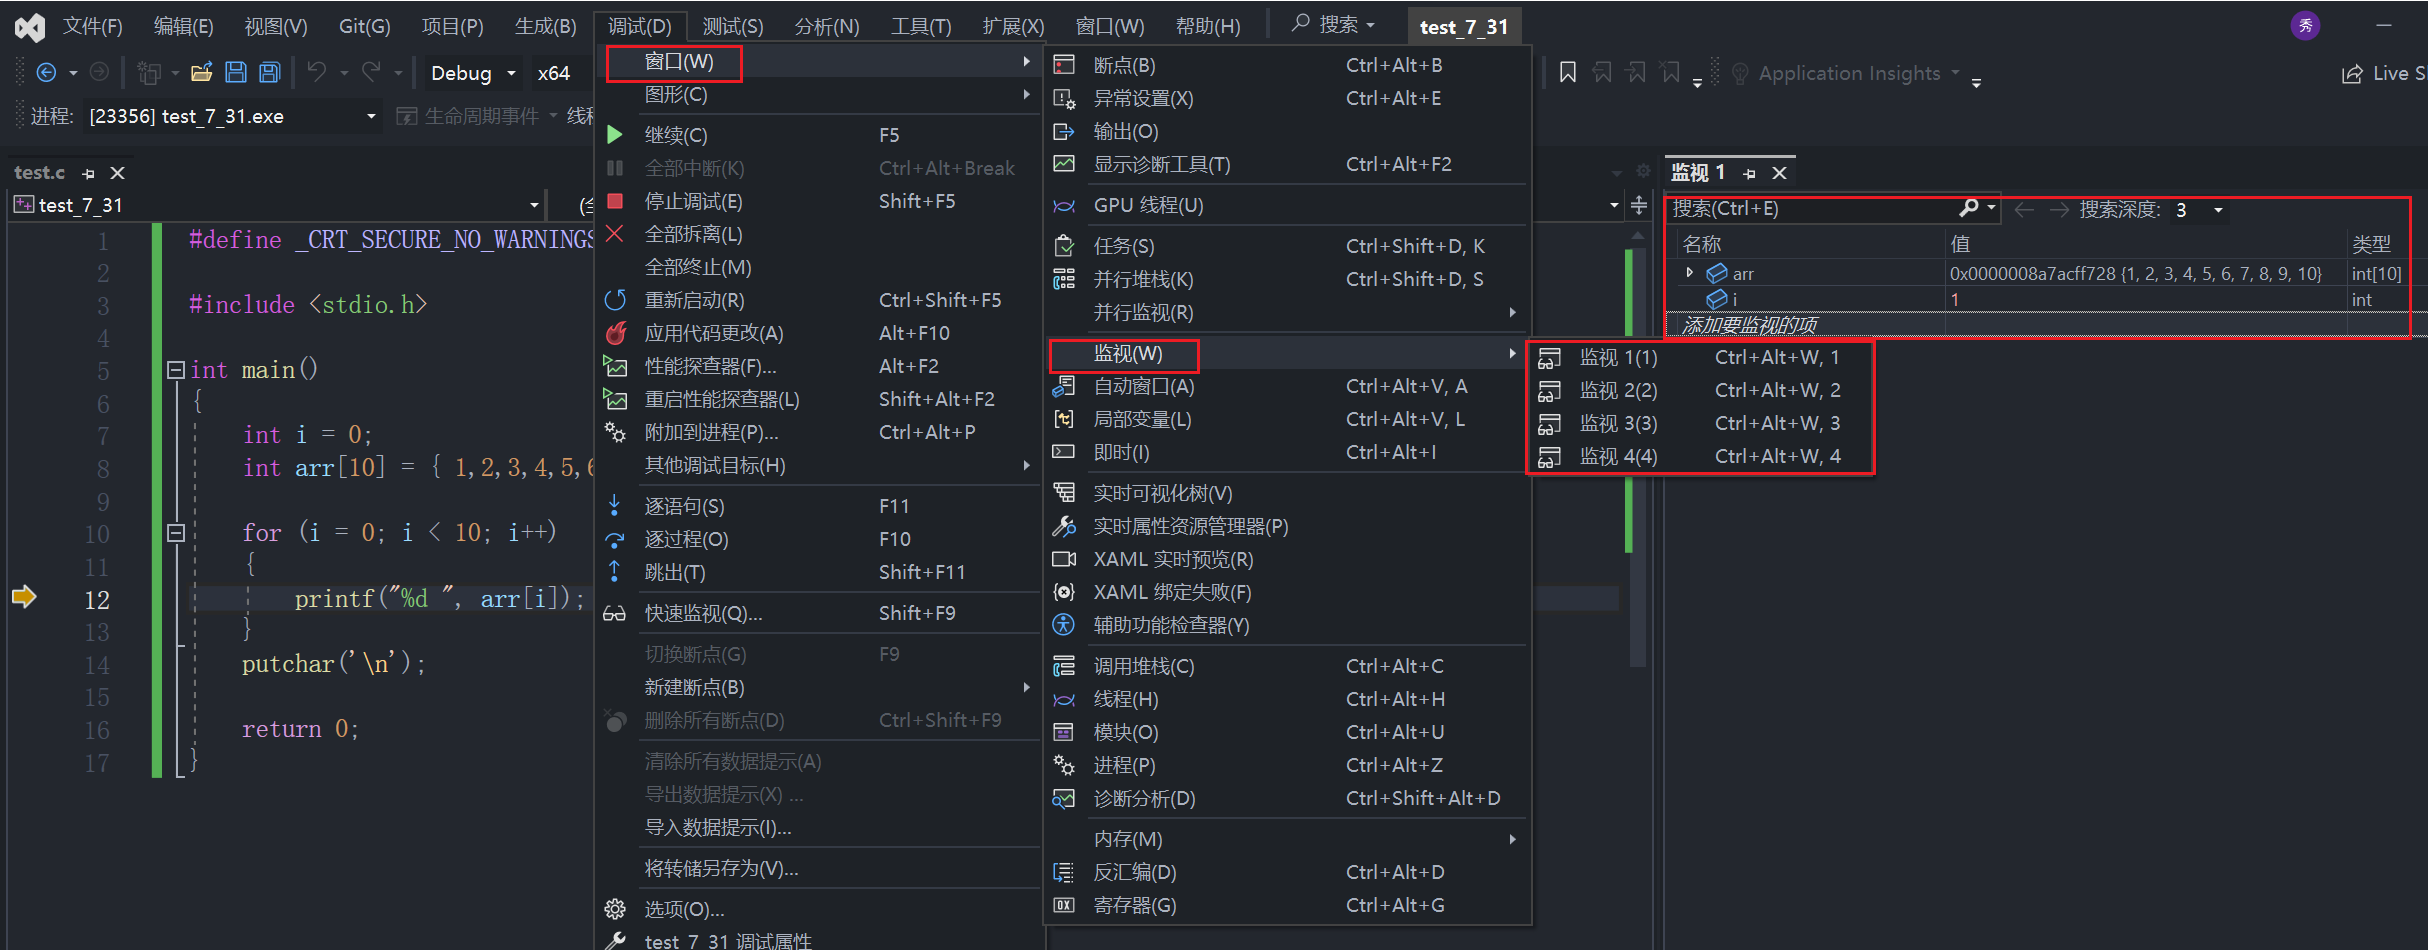Screen dimensions: 2428x950
Task: Click the Options (选项) gear icon
Action: [615, 909]
